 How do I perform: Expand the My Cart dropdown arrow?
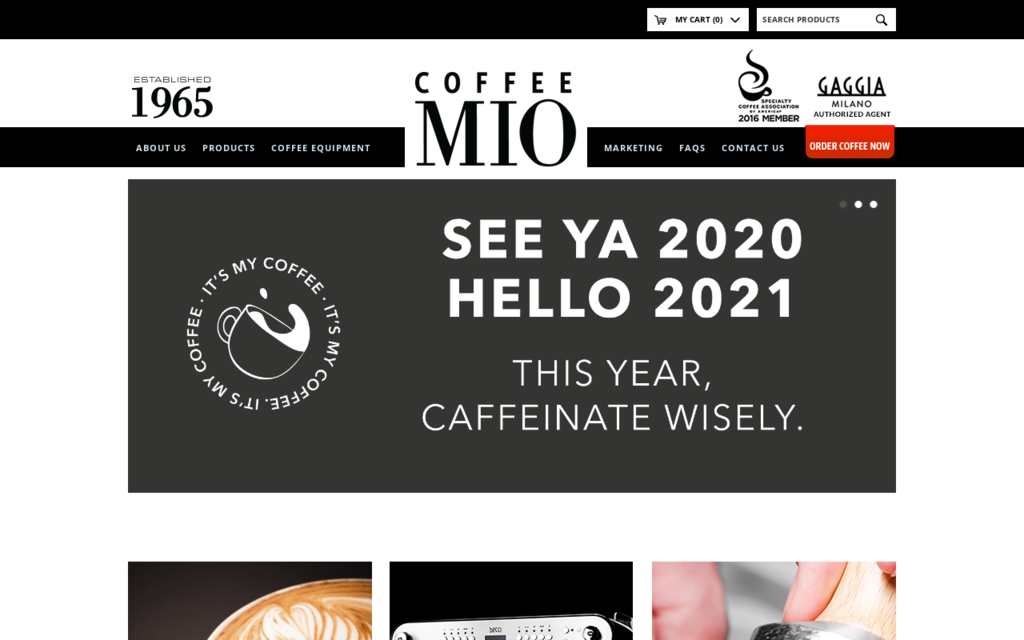click(735, 20)
